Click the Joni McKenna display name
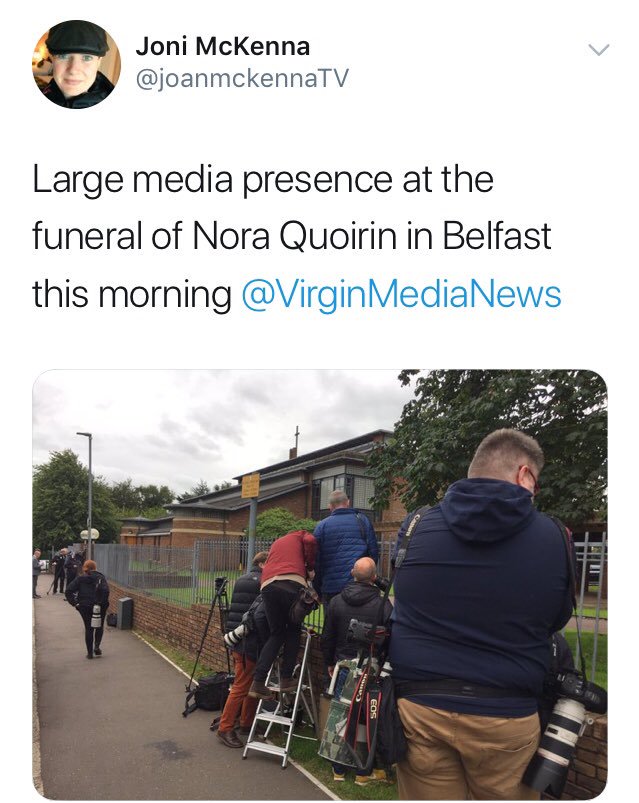Screen dimensions: 639x803 pos(223,47)
